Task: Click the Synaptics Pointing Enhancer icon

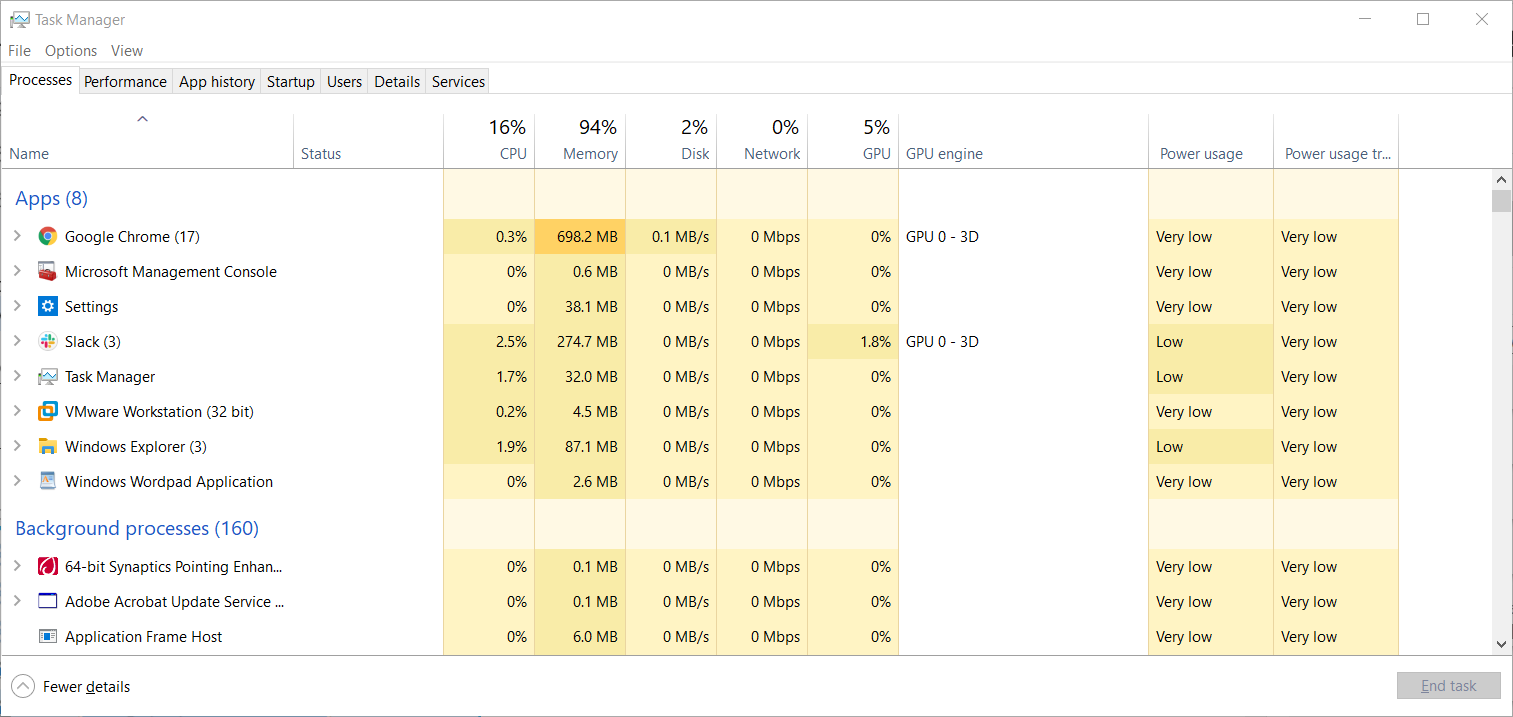Action: [47, 567]
